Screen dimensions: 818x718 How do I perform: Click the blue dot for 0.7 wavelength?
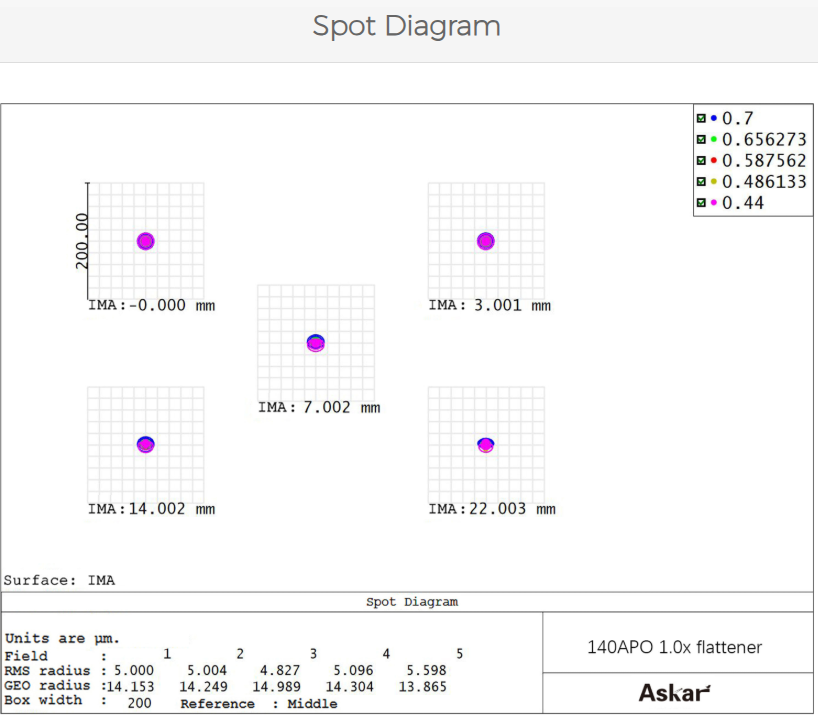[x=713, y=118]
